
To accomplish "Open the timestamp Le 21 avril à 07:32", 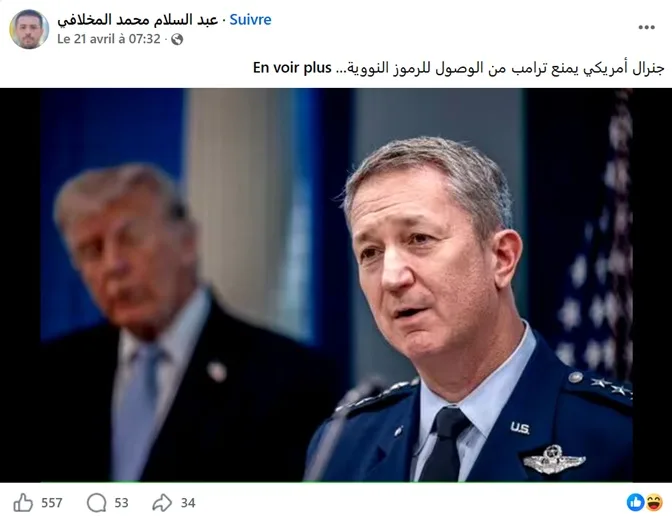I will [109, 39].
